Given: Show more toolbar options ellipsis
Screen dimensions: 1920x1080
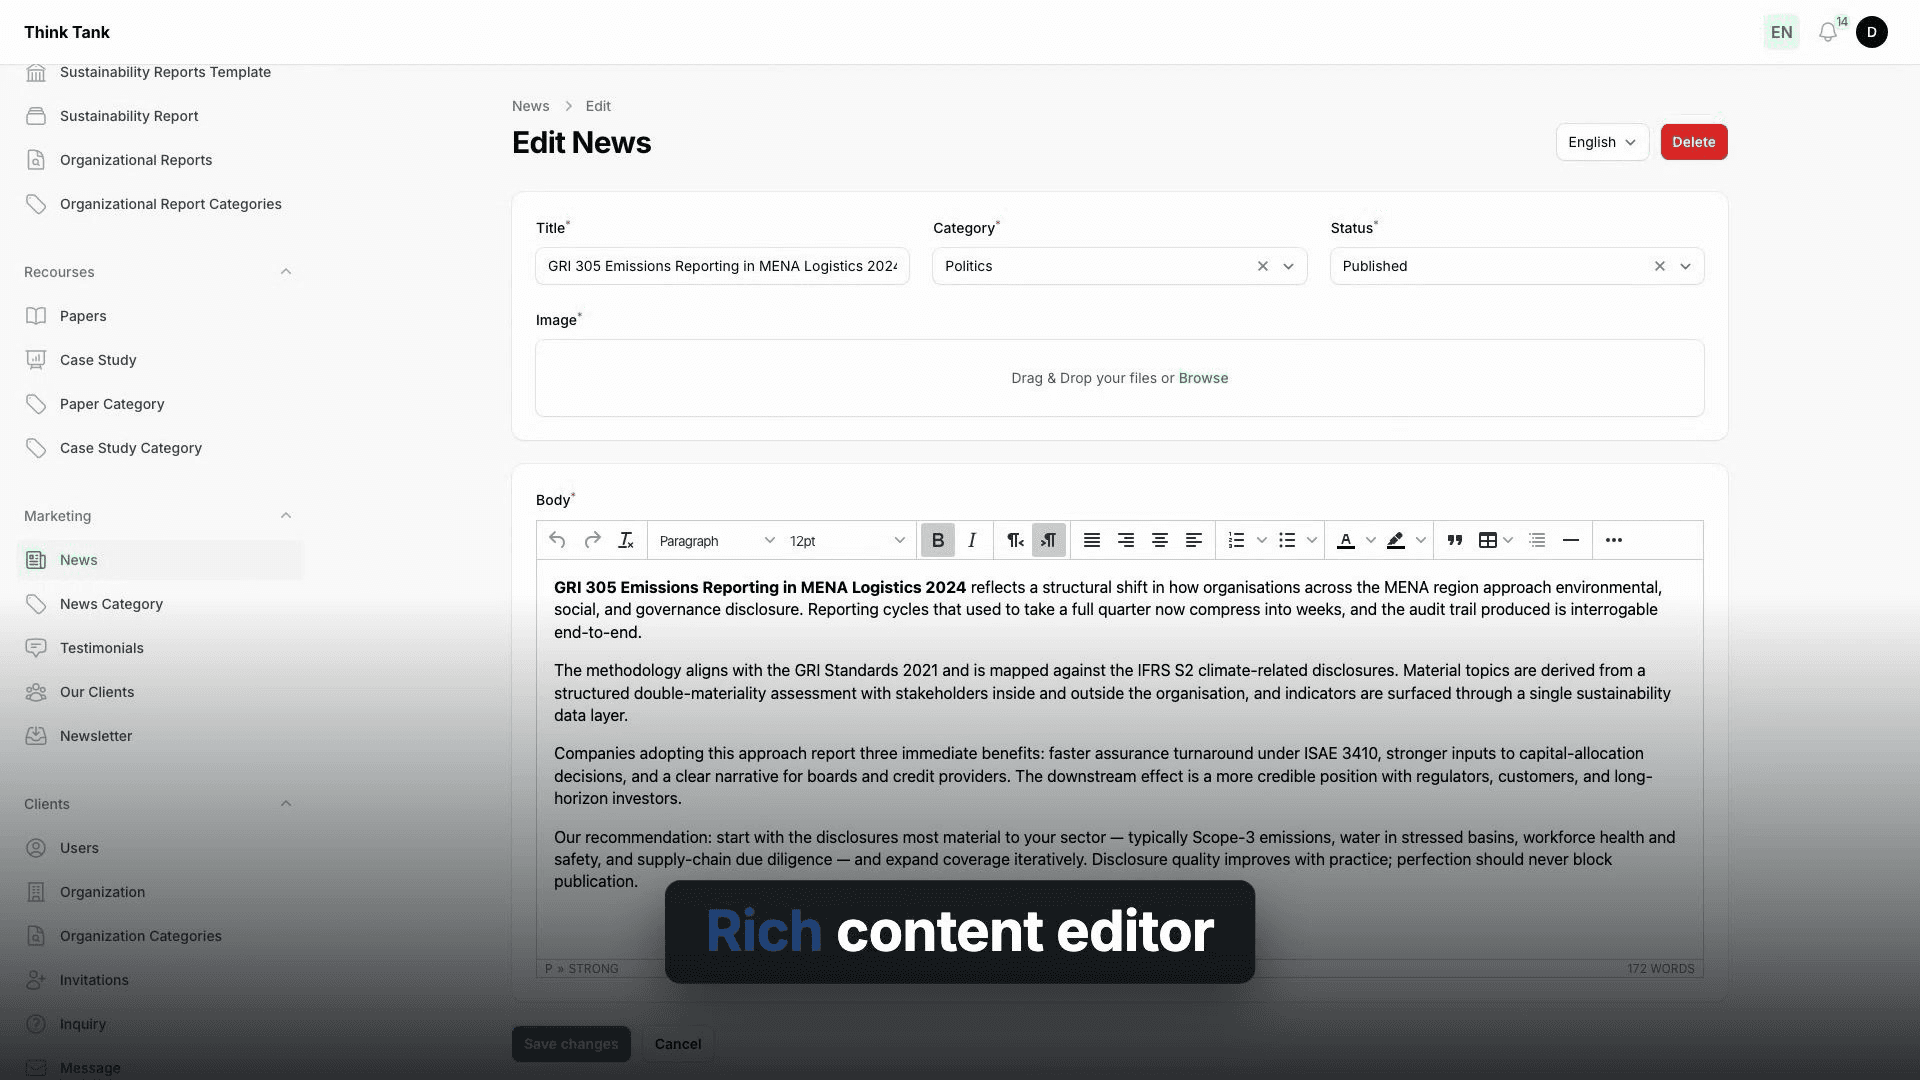Looking at the screenshot, I should pos(1614,540).
